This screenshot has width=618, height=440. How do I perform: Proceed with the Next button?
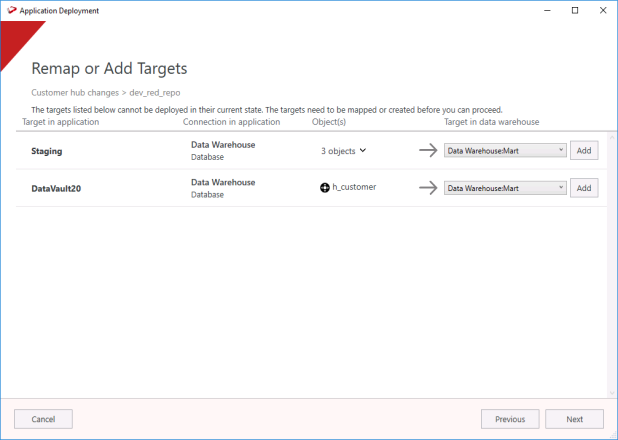(574, 418)
